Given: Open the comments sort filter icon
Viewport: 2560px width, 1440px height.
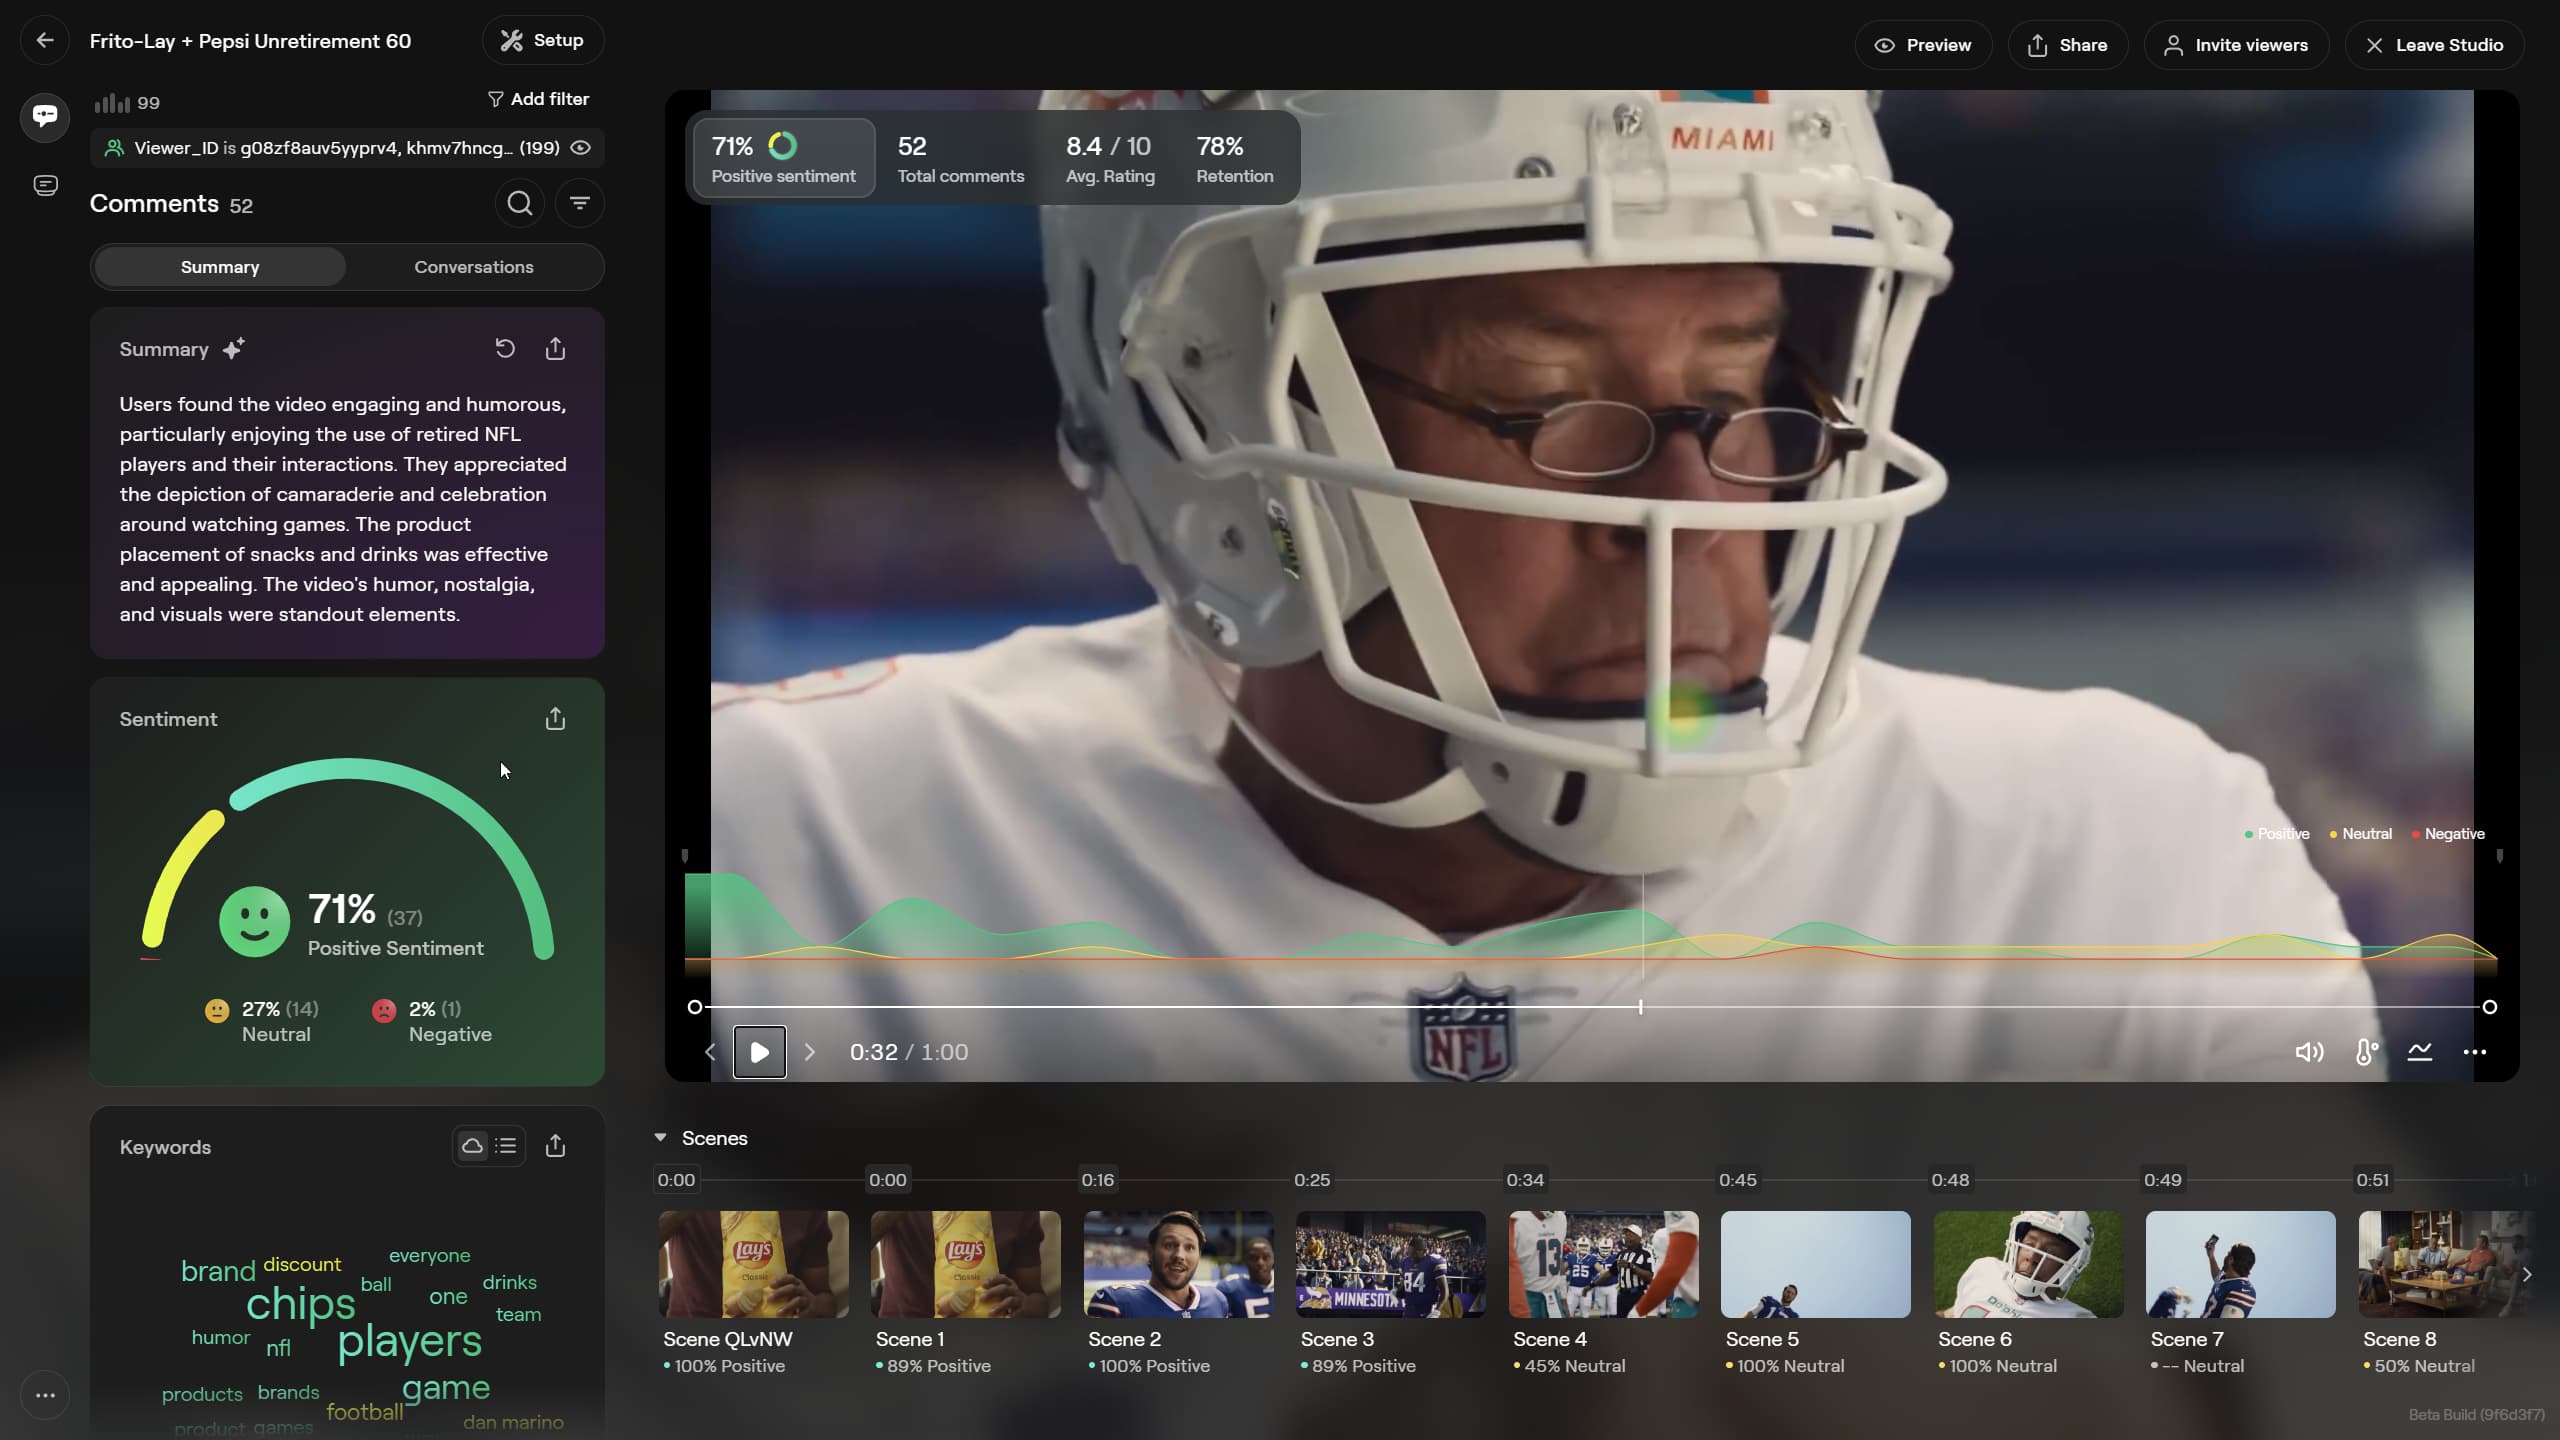Looking at the screenshot, I should click(580, 204).
